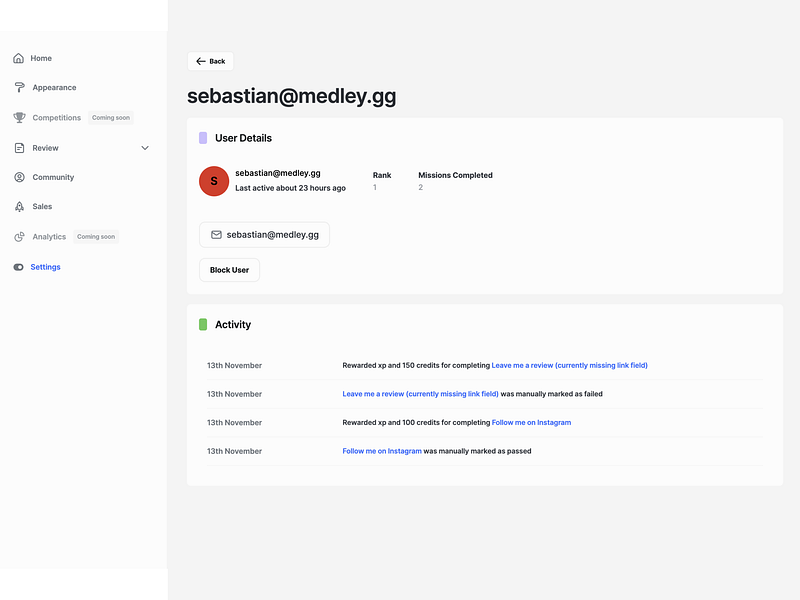800x600 pixels.
Task: Open 'Follow me on Instagram' link in passed row
Action: click(x=382, y=451)
